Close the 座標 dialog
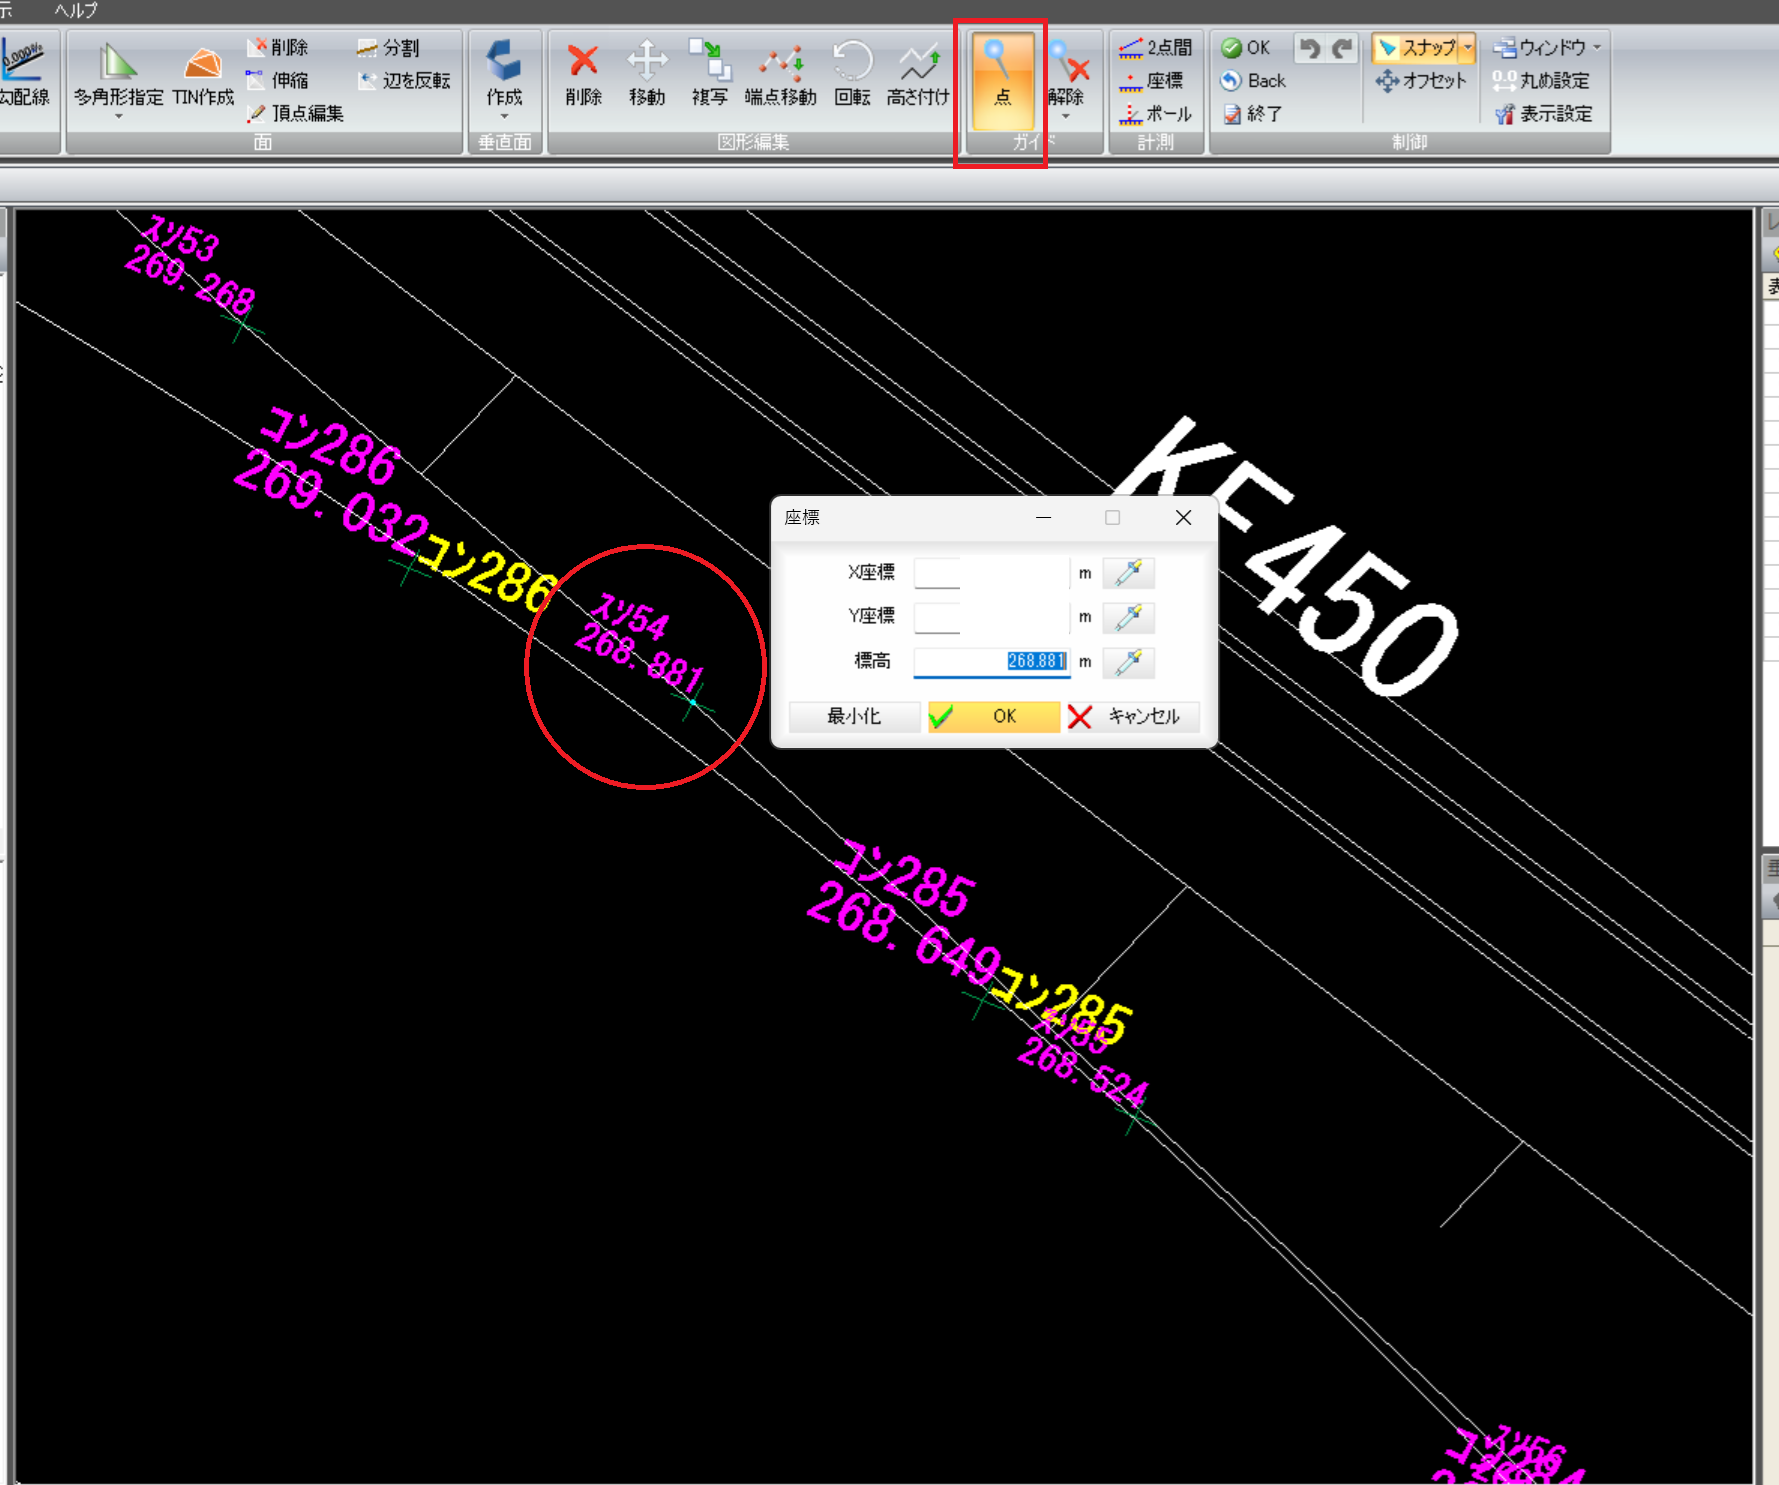Screen dimensions: 1779x1485 point(1183,517)
